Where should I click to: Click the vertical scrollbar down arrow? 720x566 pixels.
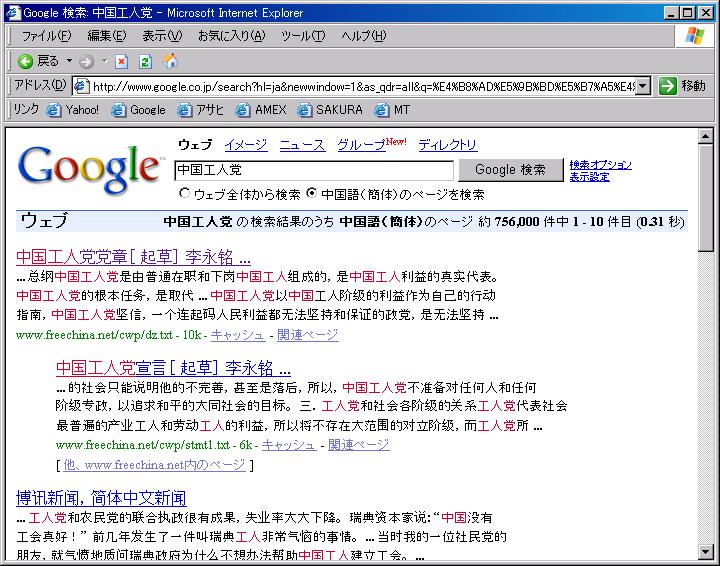pyautogui.click(x=706, y=550)
